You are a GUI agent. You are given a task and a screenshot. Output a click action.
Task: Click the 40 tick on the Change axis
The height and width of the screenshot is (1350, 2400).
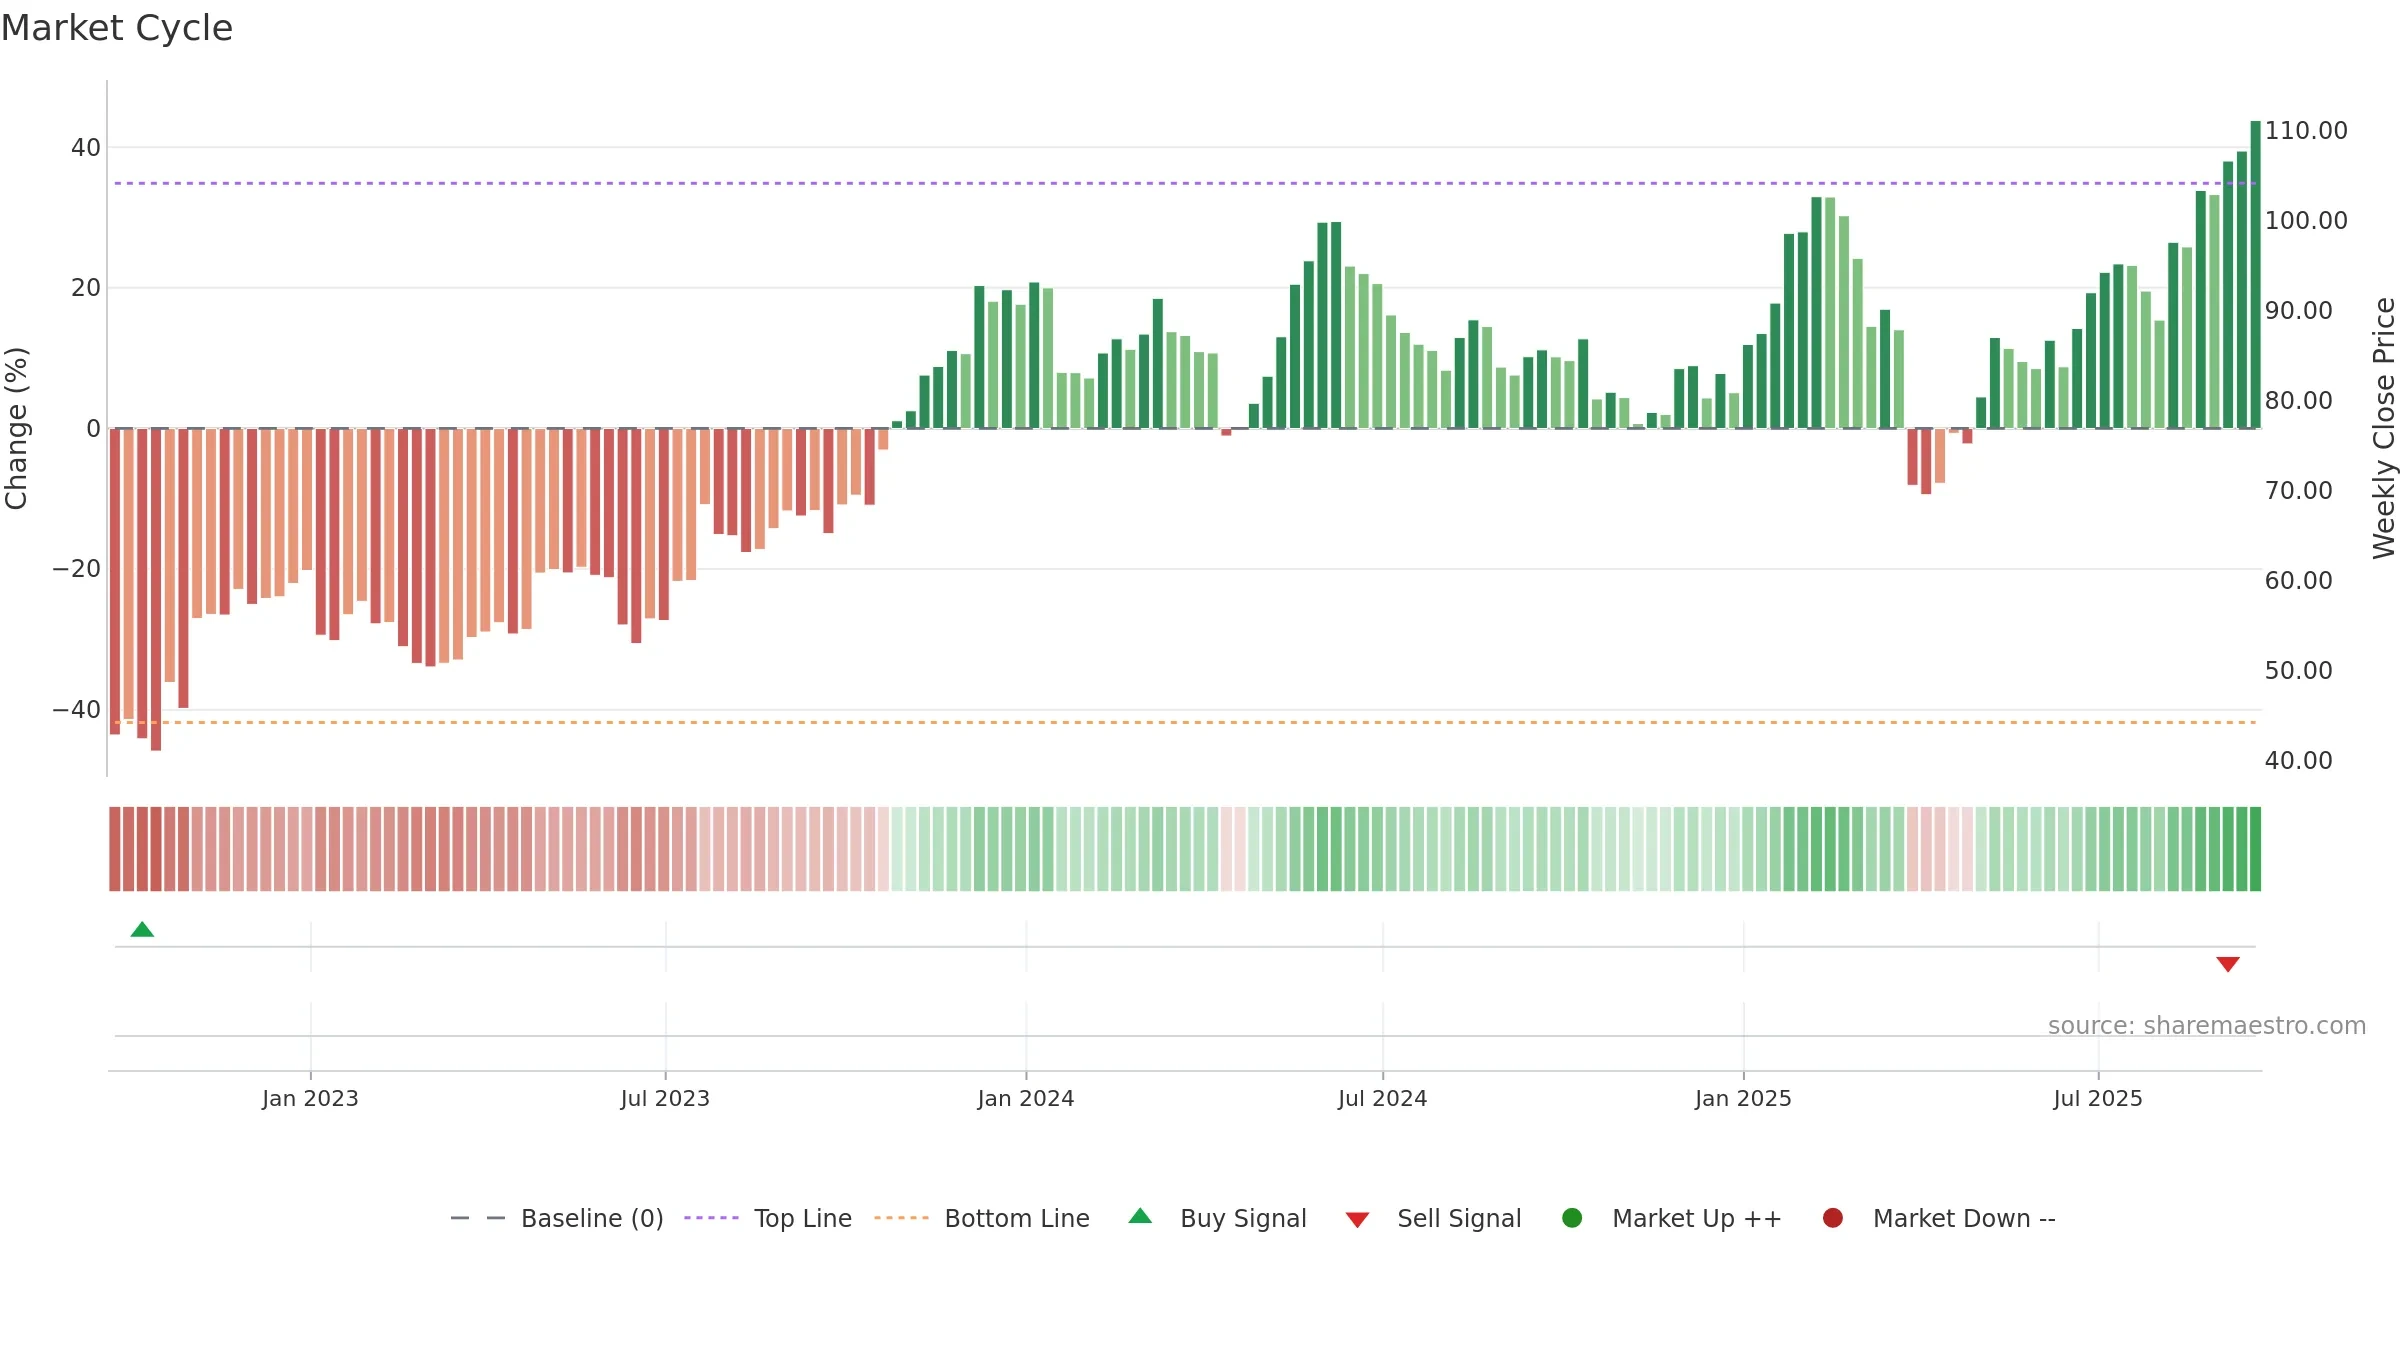pyautogui.click(x=86, y=148)
